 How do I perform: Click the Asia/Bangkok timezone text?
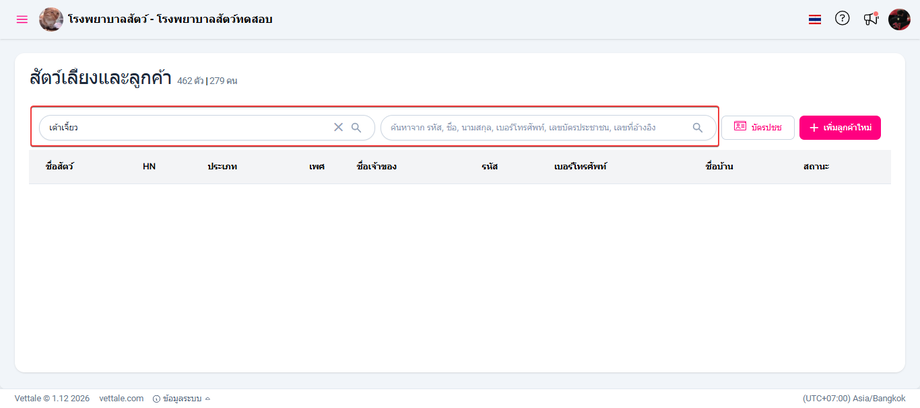(854, 398)
